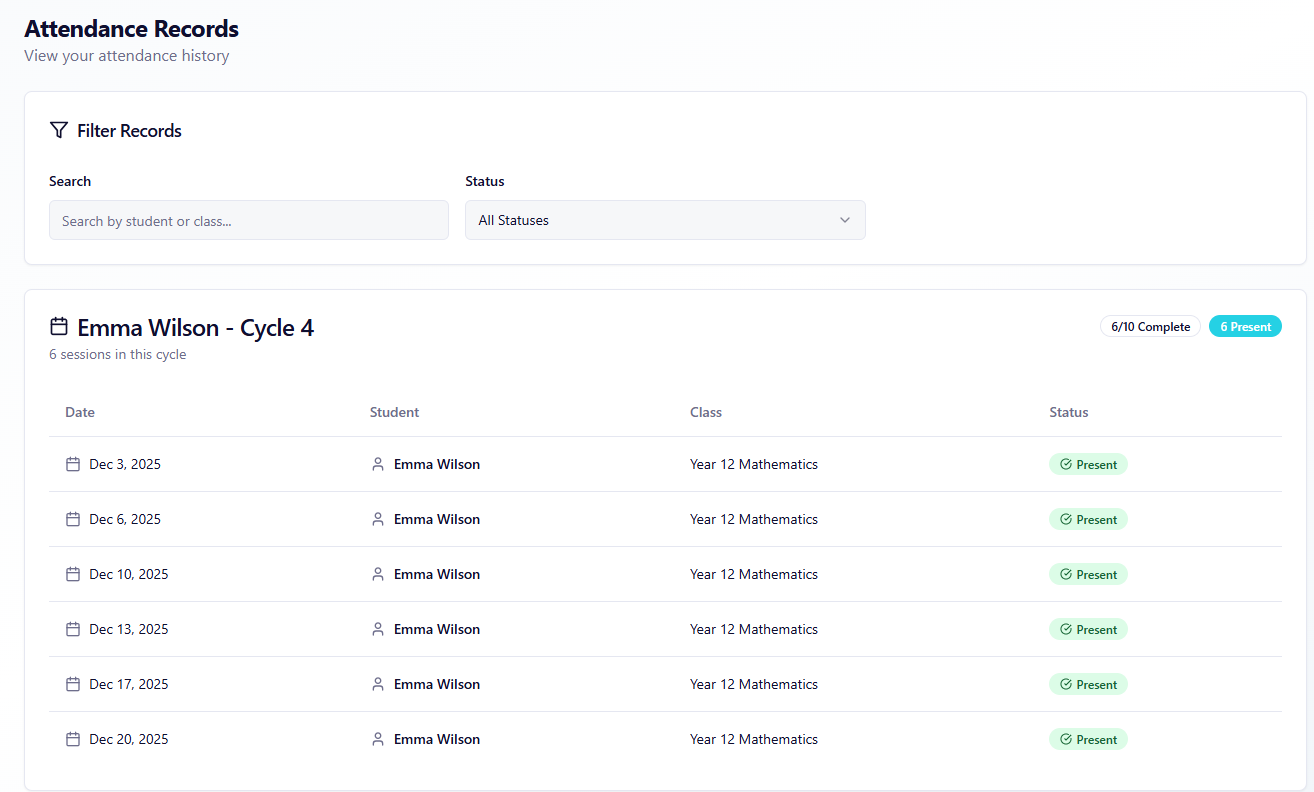
Task: Click the chevron arrow in Status dropdown
Action: coord(845,220)
